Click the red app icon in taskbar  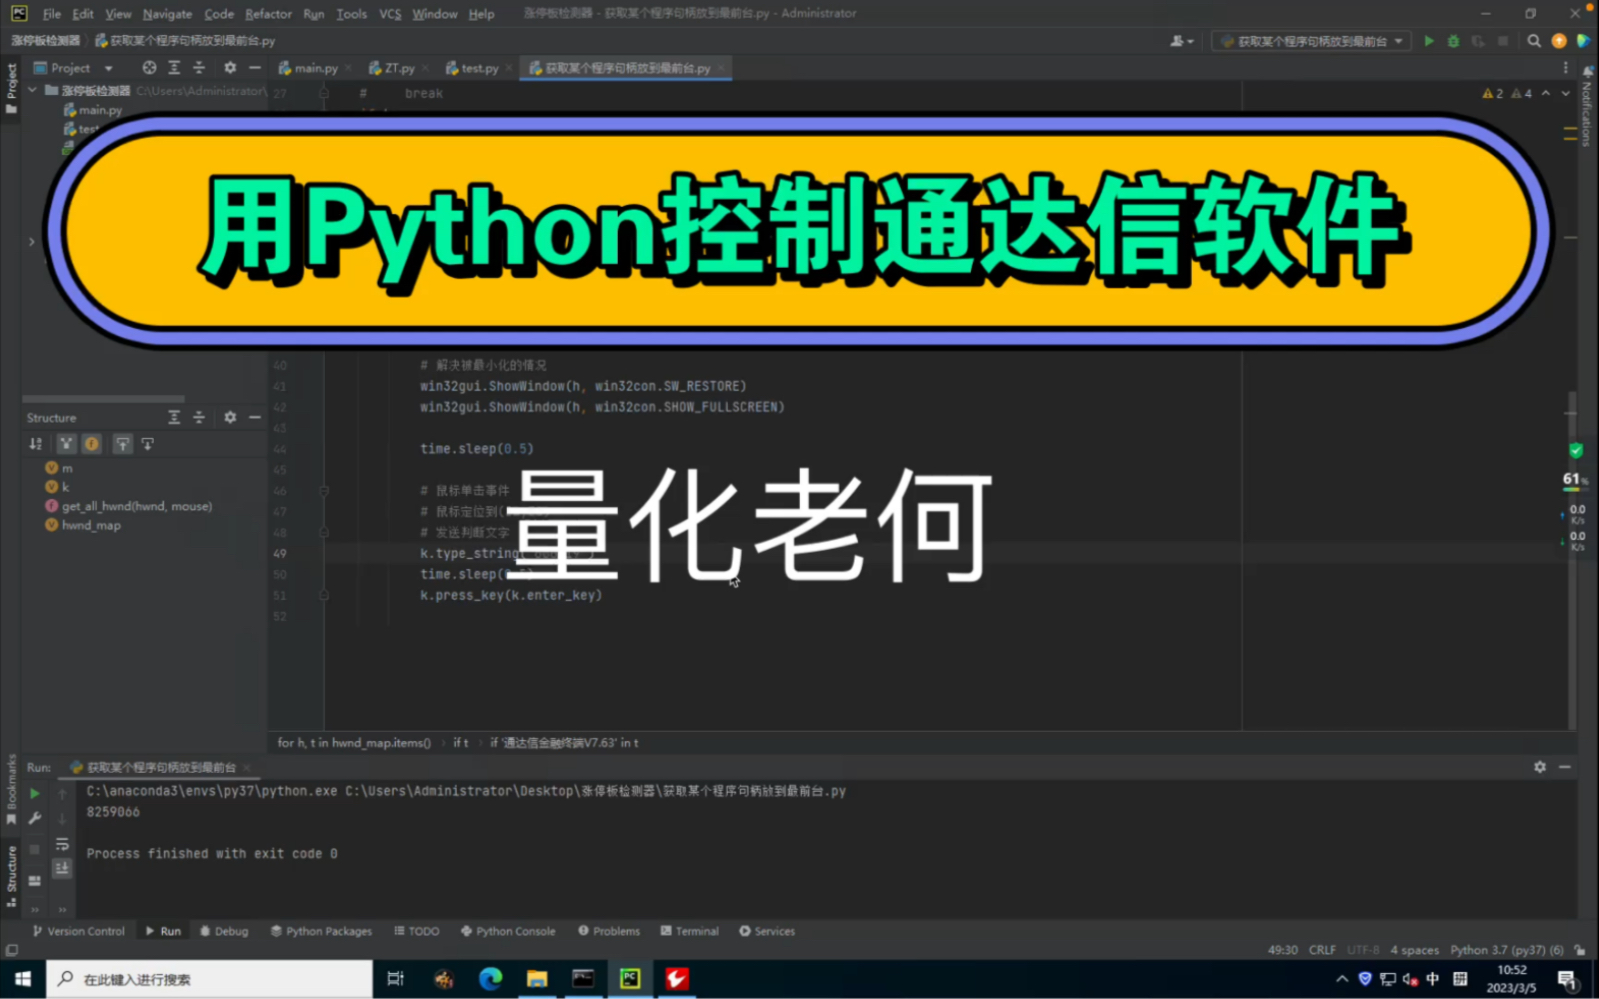pos(677,979)
